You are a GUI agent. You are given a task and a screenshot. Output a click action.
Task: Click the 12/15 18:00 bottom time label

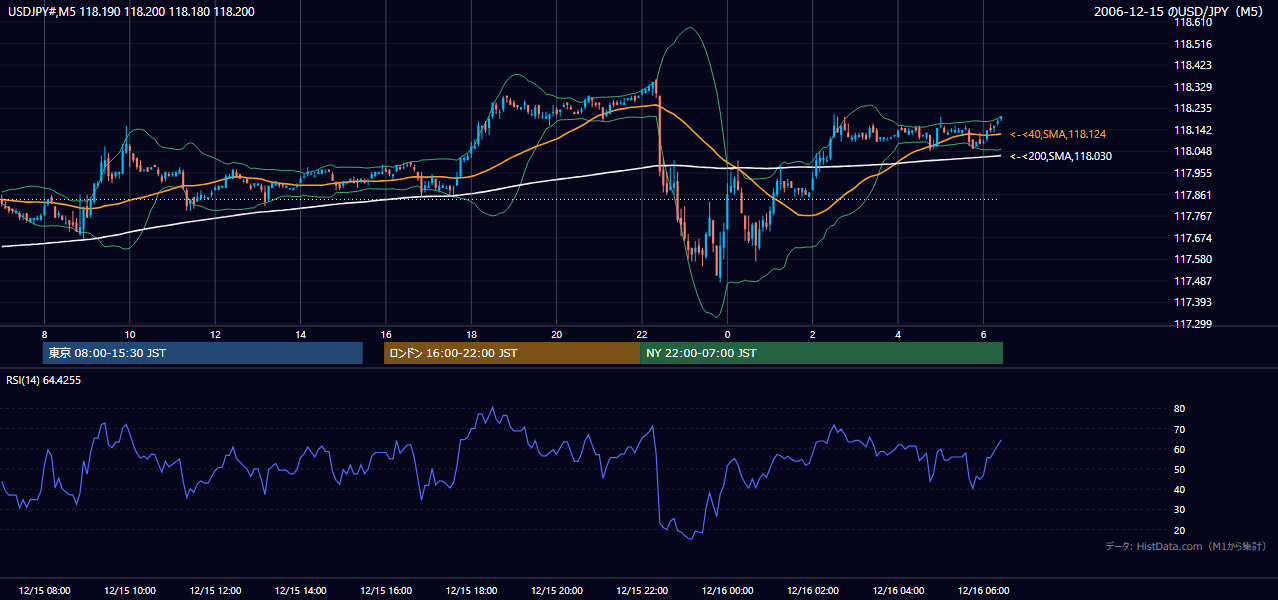pos(471,591)
